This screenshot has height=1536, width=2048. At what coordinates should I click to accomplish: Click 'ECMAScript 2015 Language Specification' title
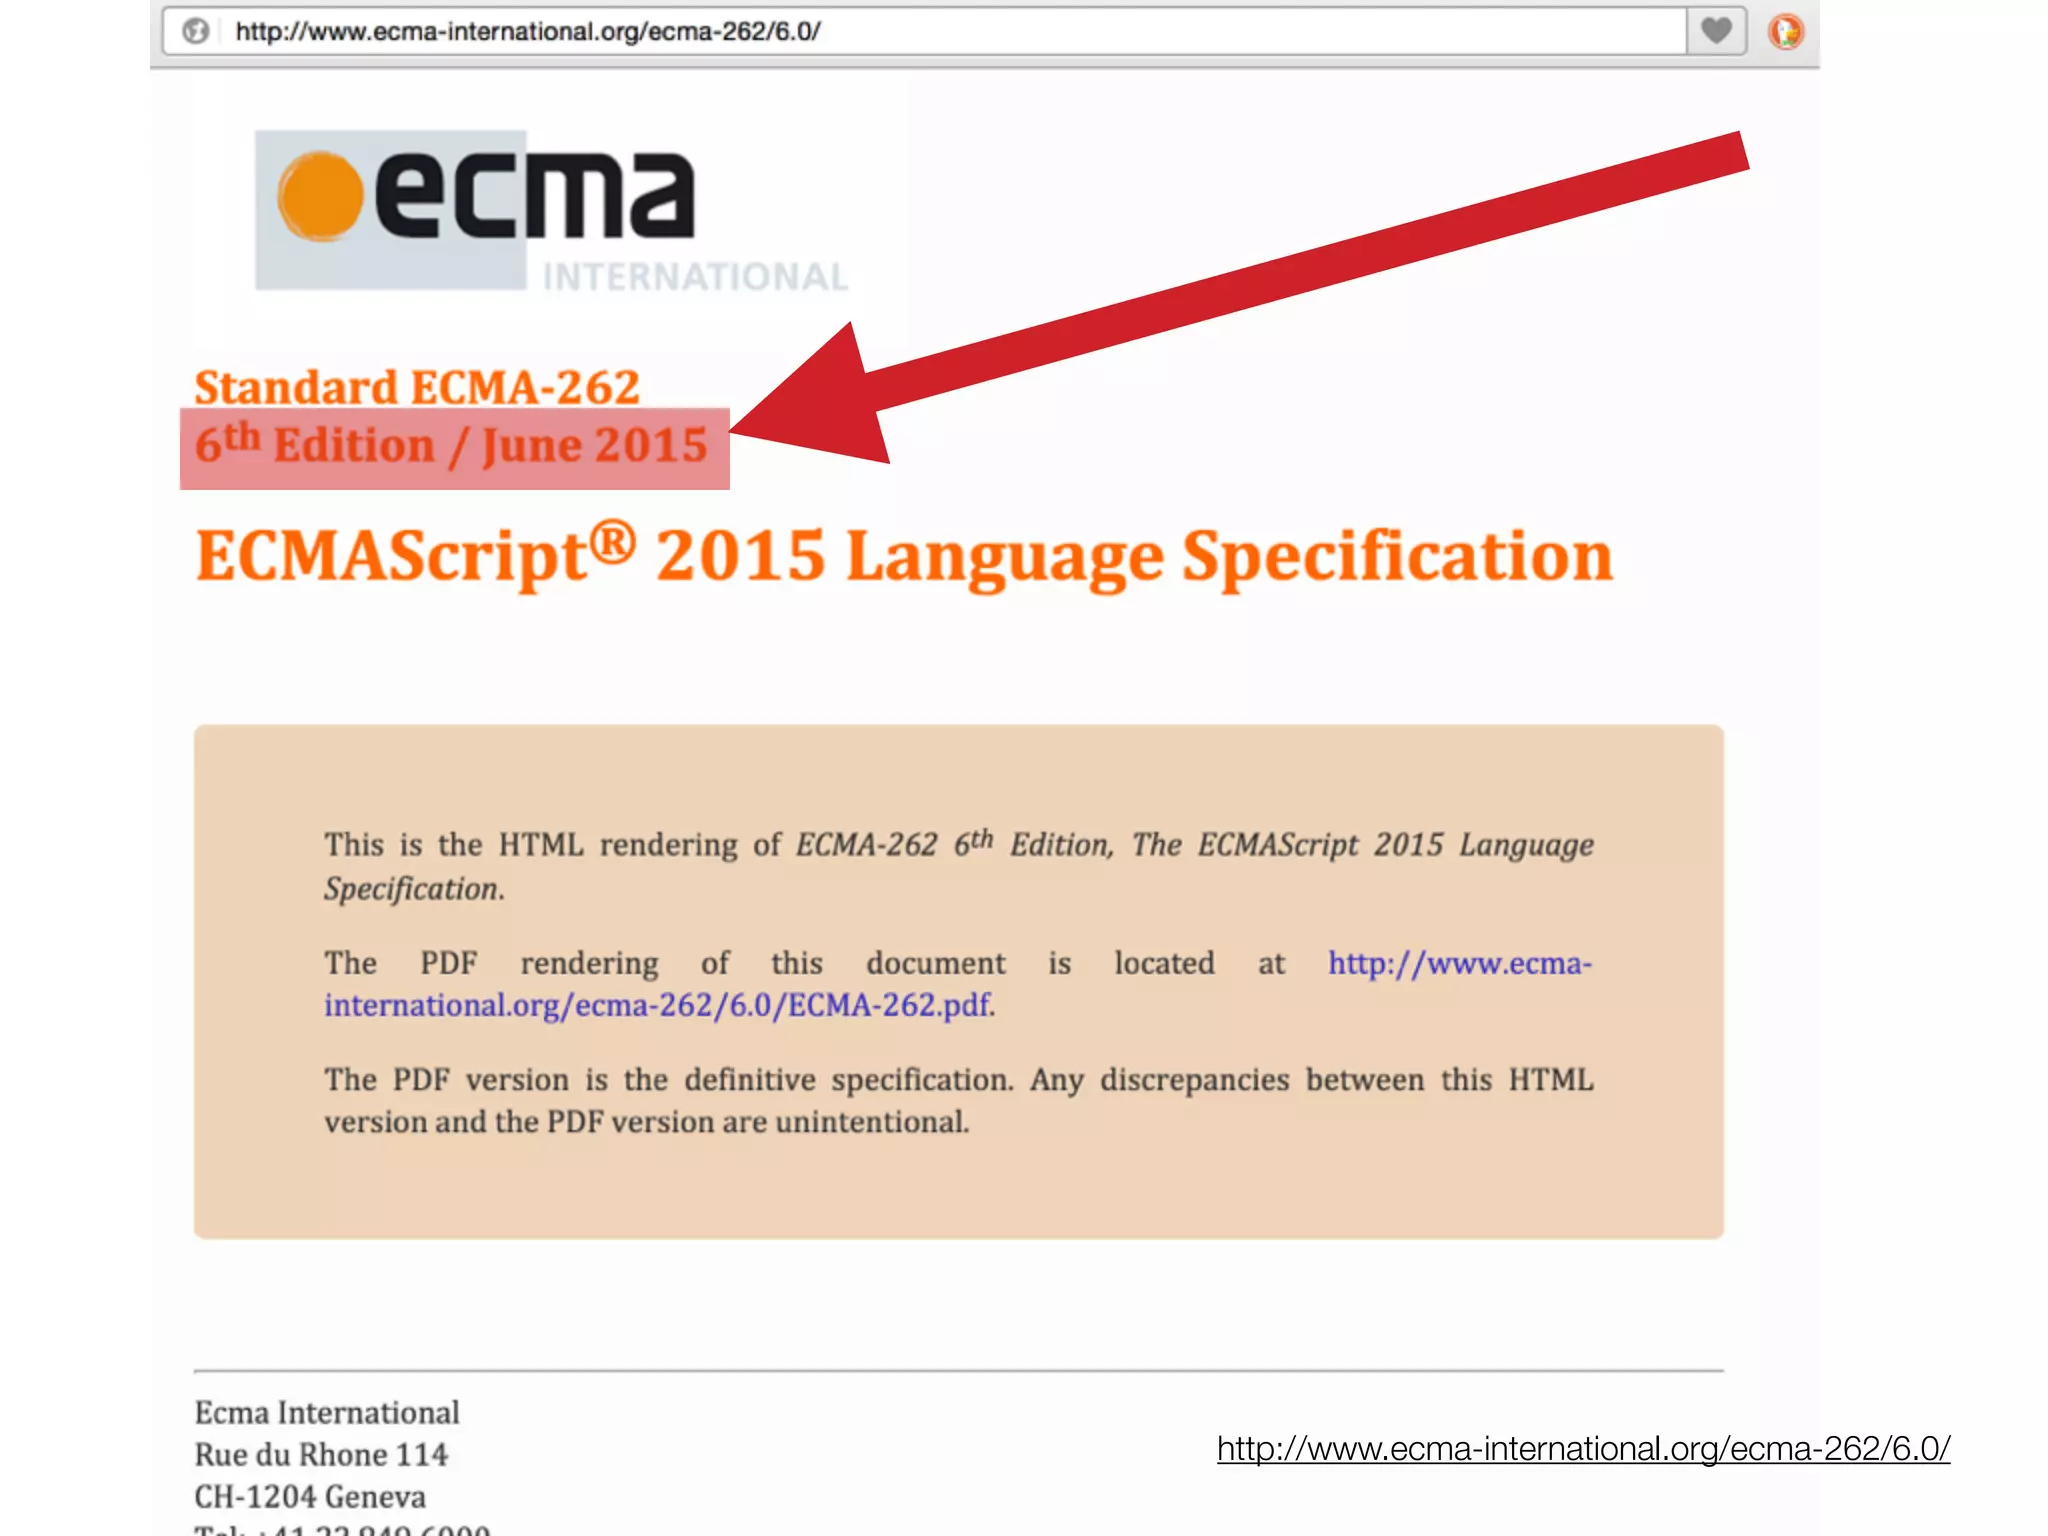pos(904,555)
